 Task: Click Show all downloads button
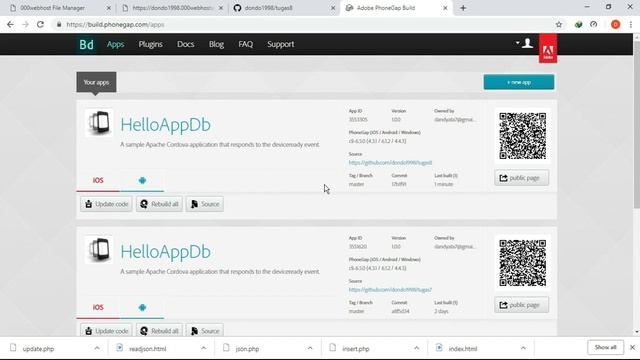pyautogui.click(x=606, y=347)
